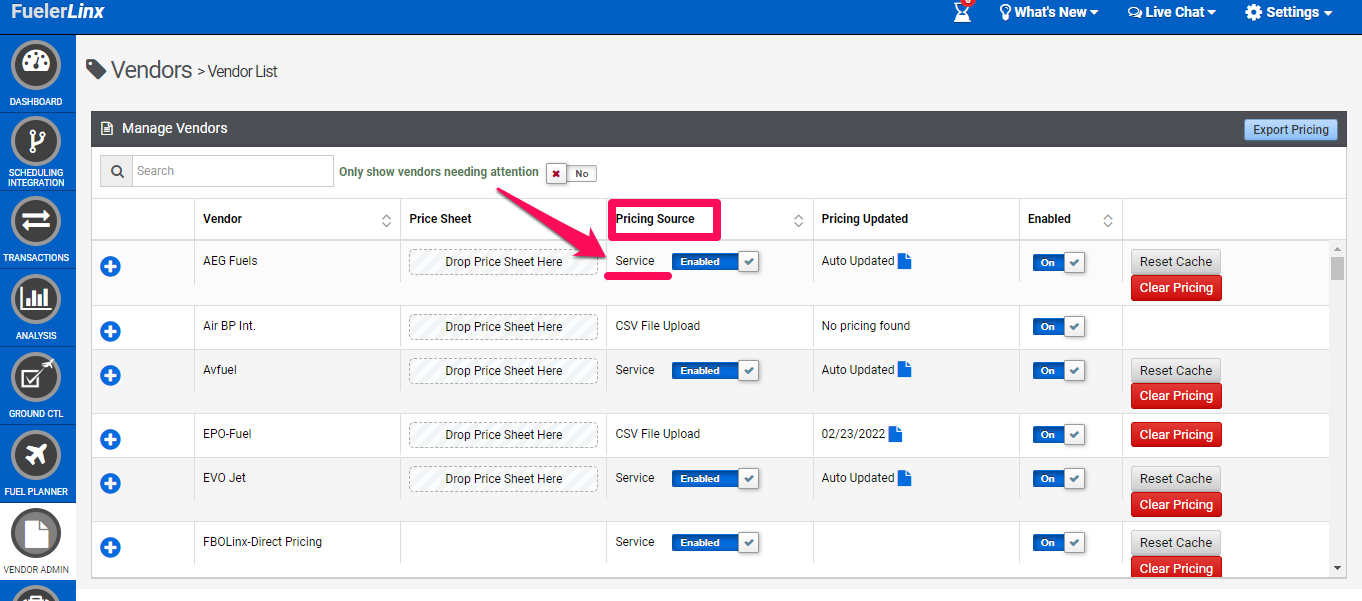This screenshot has width=1362, height=601.
Task: Open the Analysis bar chart icon
Action: click(x=36, y=299)
